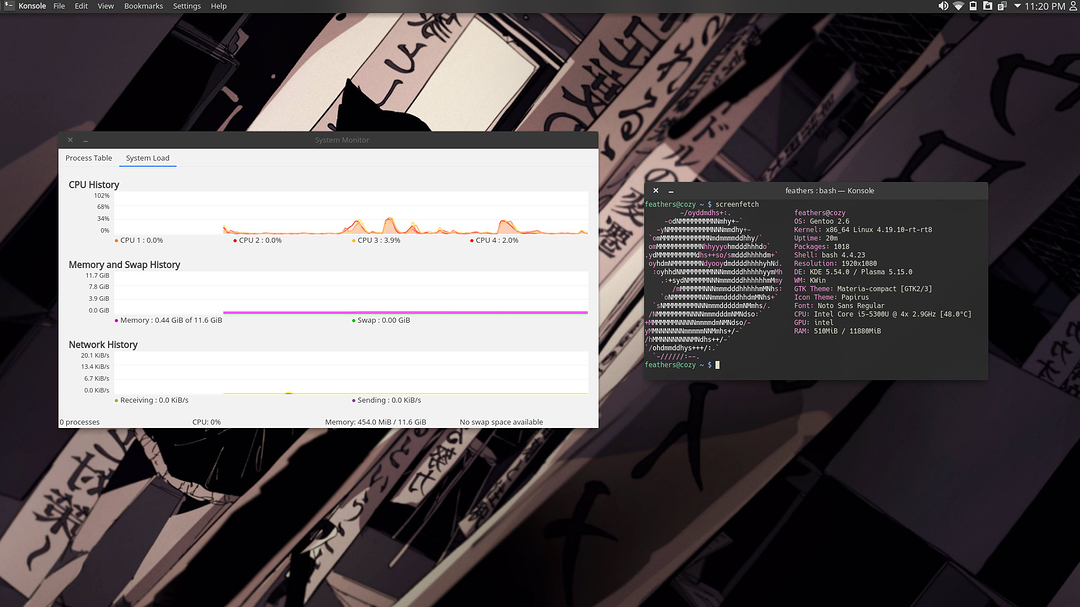Viewport: 1080px width, 607px height.
Task: Open the Wi-Fi network tray icon
Action: pos(958,6)
